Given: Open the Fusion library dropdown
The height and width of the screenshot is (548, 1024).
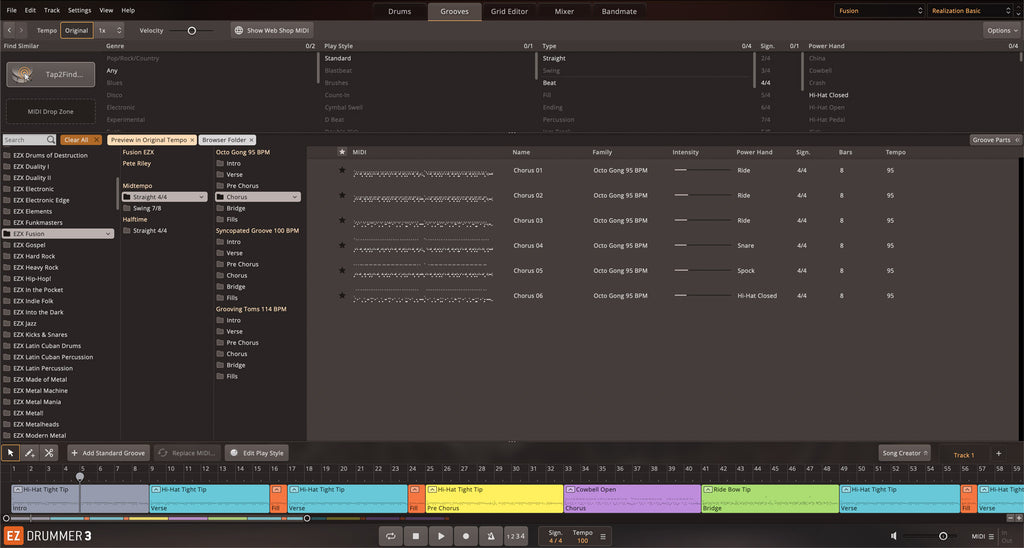Looking at the screenshot, I should click(879, 11).
